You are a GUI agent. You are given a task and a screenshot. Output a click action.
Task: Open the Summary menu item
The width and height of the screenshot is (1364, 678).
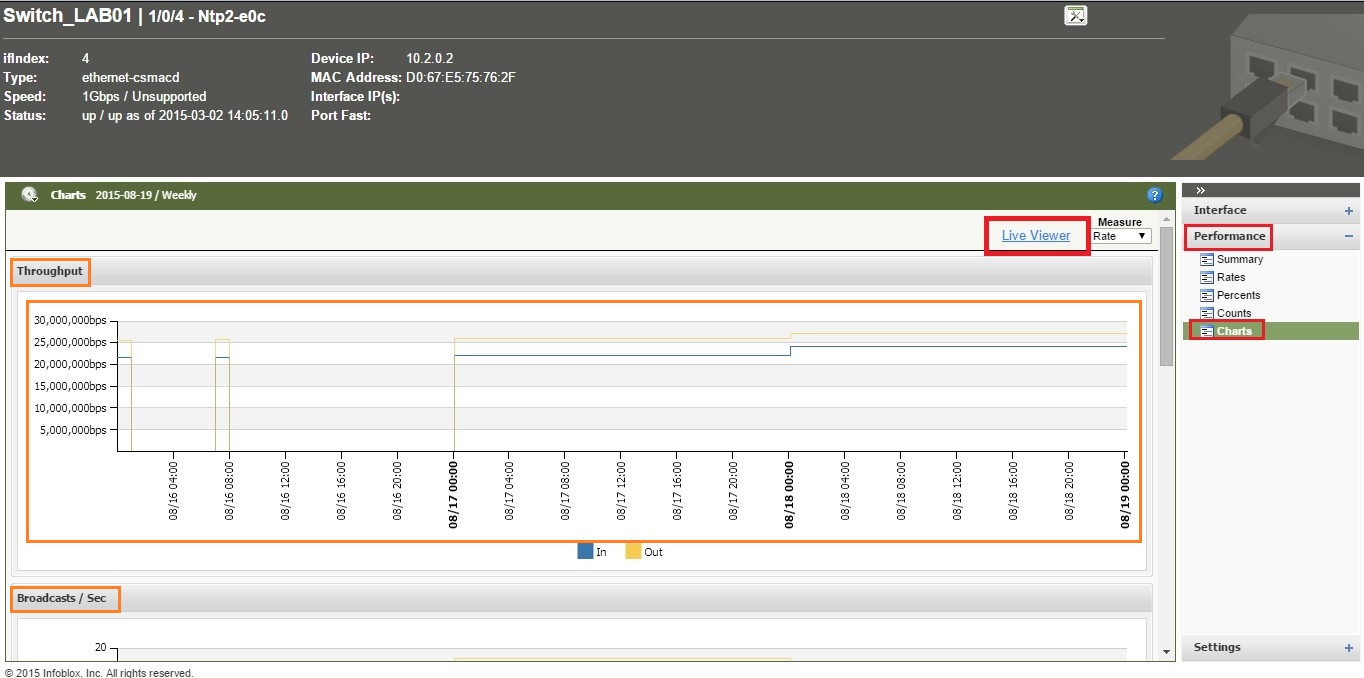point(1239,260)
